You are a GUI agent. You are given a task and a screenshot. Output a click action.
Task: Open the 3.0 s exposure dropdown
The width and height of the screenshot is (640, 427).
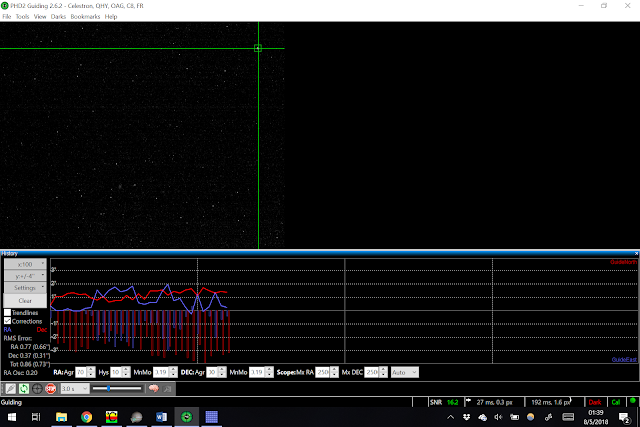[75, 389]
